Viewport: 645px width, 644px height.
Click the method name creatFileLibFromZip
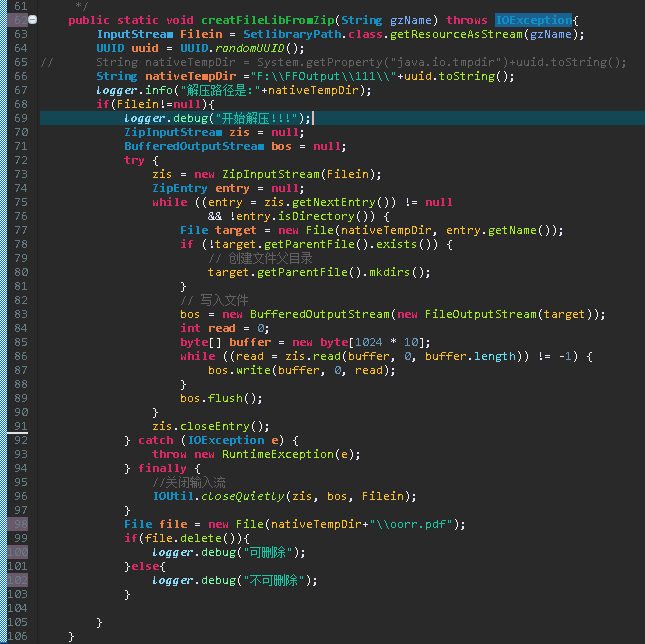click(267, 20)
